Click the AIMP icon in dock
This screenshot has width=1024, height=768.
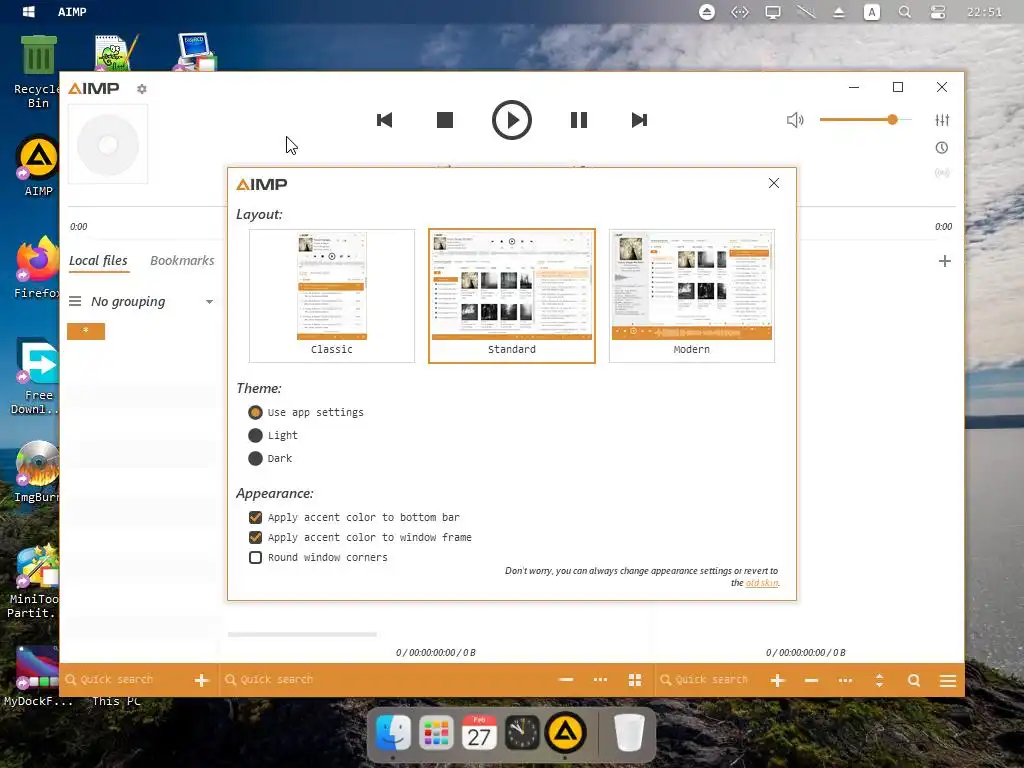(x=565, y=733)
